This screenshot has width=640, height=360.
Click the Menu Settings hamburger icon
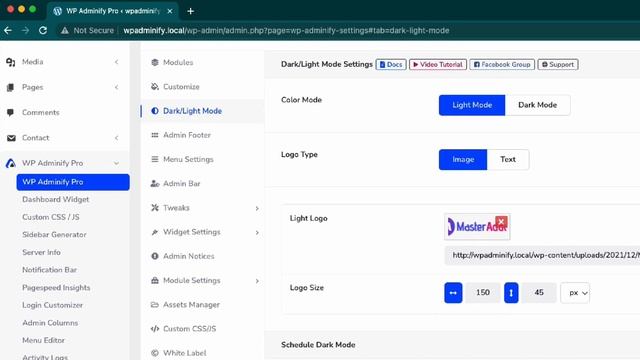point(155,159)
